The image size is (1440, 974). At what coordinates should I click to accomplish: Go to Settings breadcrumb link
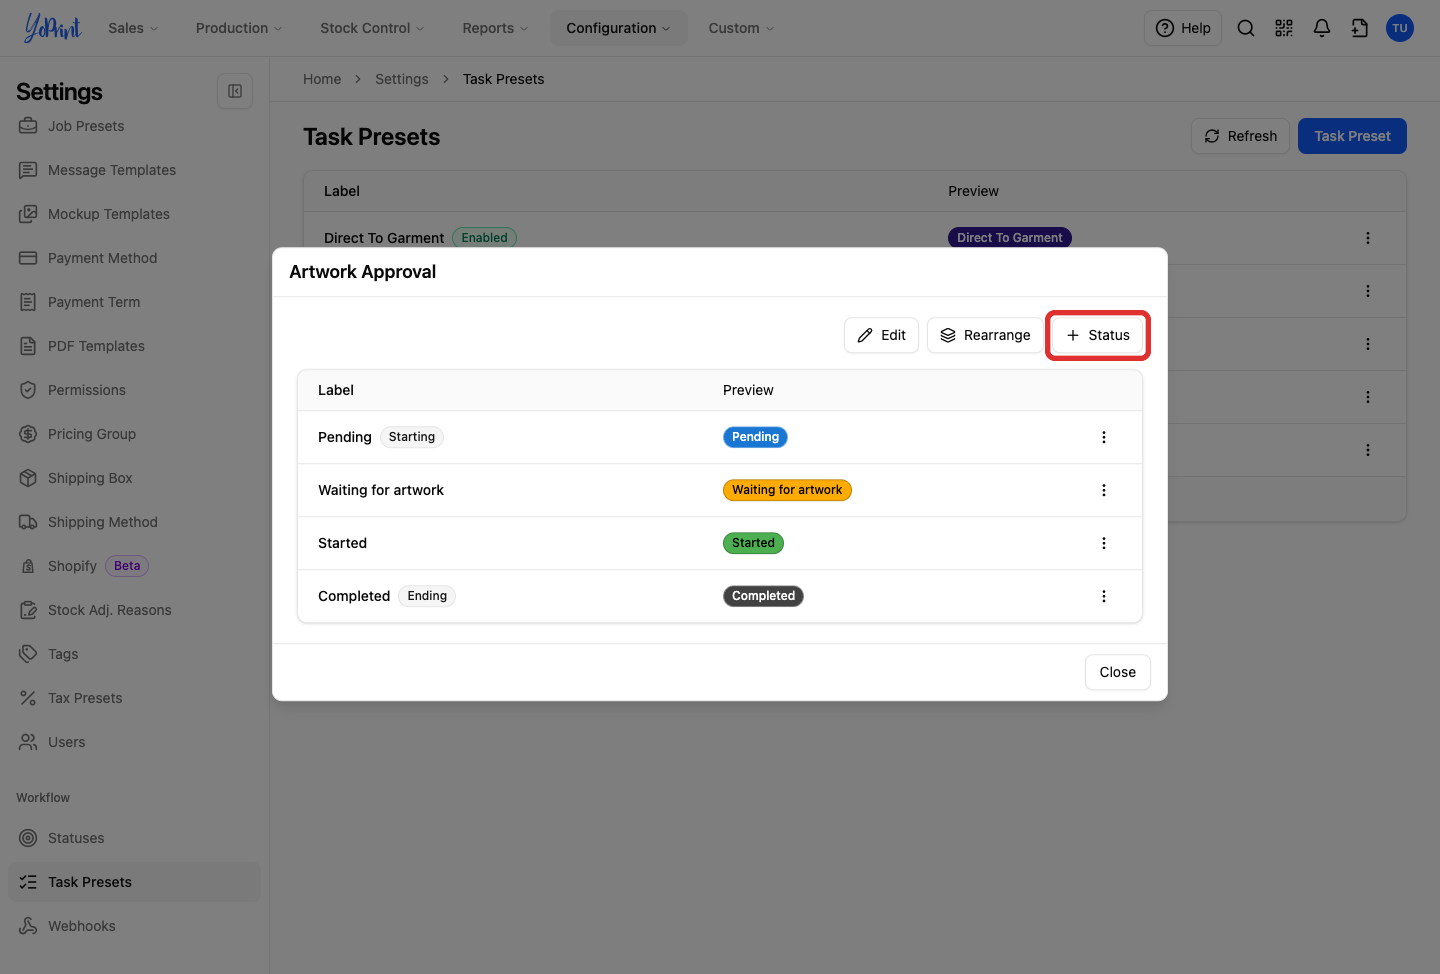(402, 79)
